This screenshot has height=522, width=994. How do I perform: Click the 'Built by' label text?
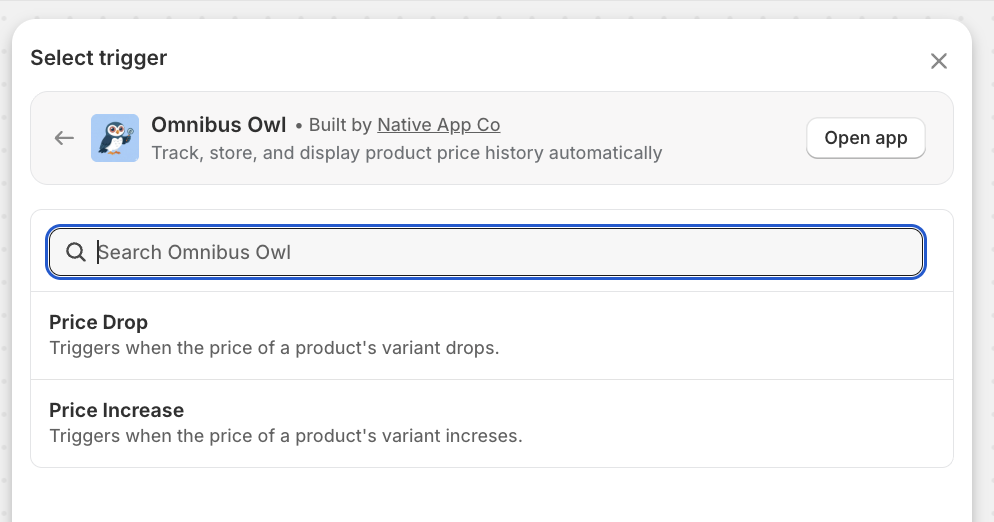[341, 125]
